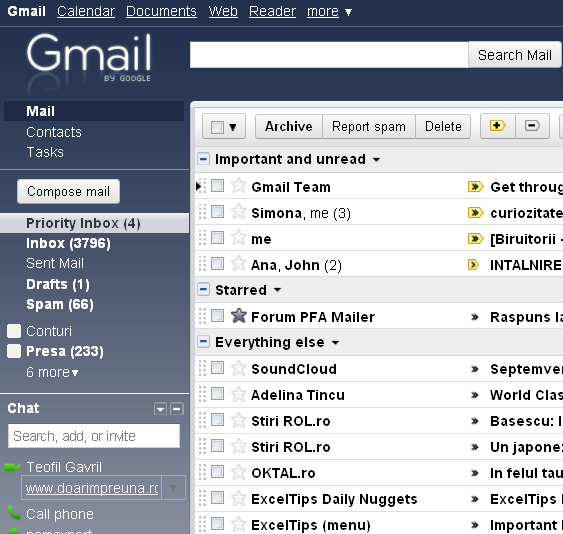Click importance marker on Forum PFA Mailer row
Viewport: 563px width, 534px height.
pos(475,317)
